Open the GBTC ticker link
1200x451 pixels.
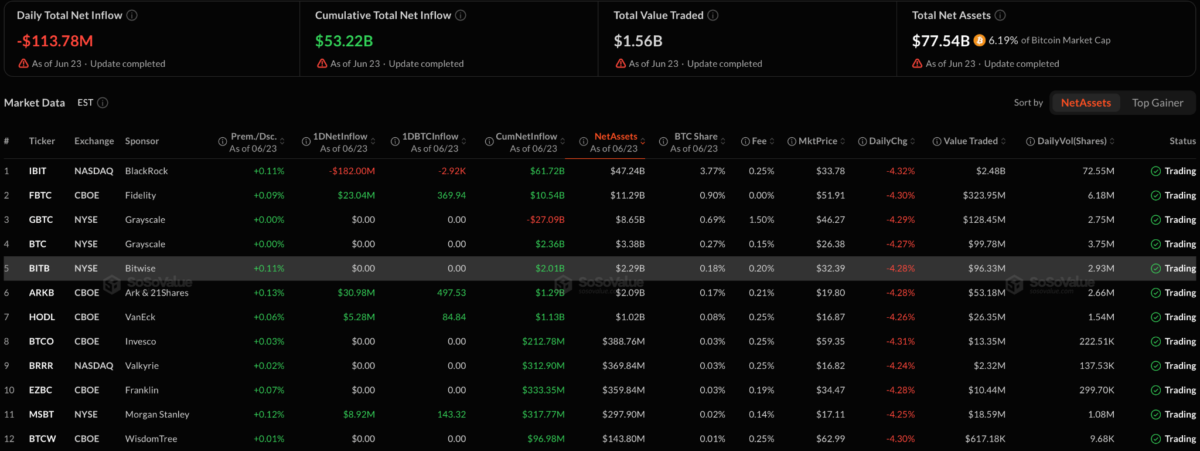(41, 220)
